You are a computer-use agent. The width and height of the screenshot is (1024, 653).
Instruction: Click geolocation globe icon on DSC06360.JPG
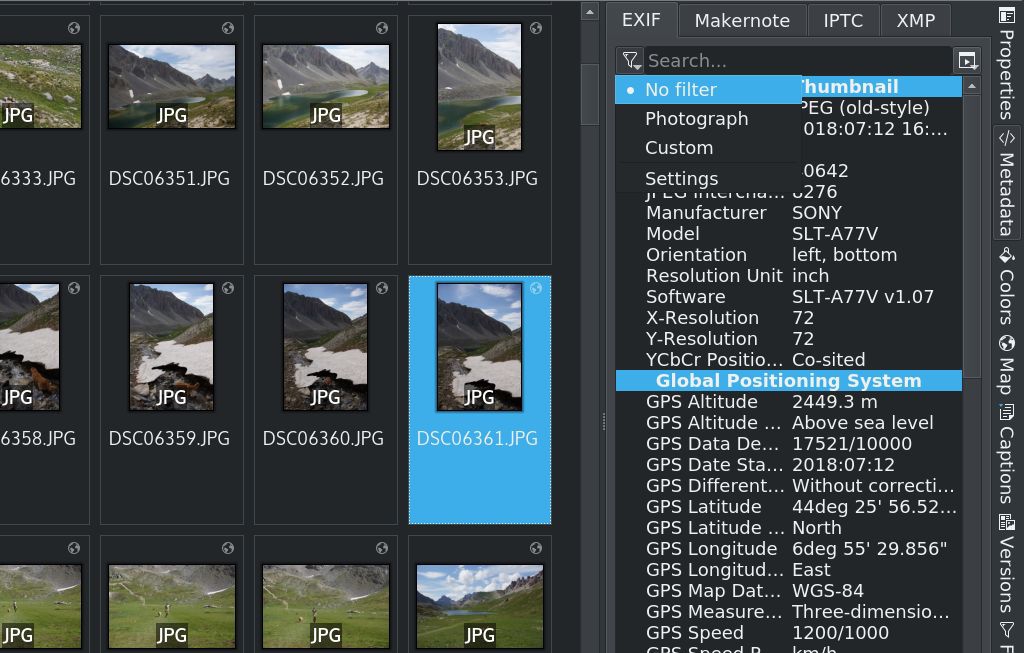(x=382, y=288)
